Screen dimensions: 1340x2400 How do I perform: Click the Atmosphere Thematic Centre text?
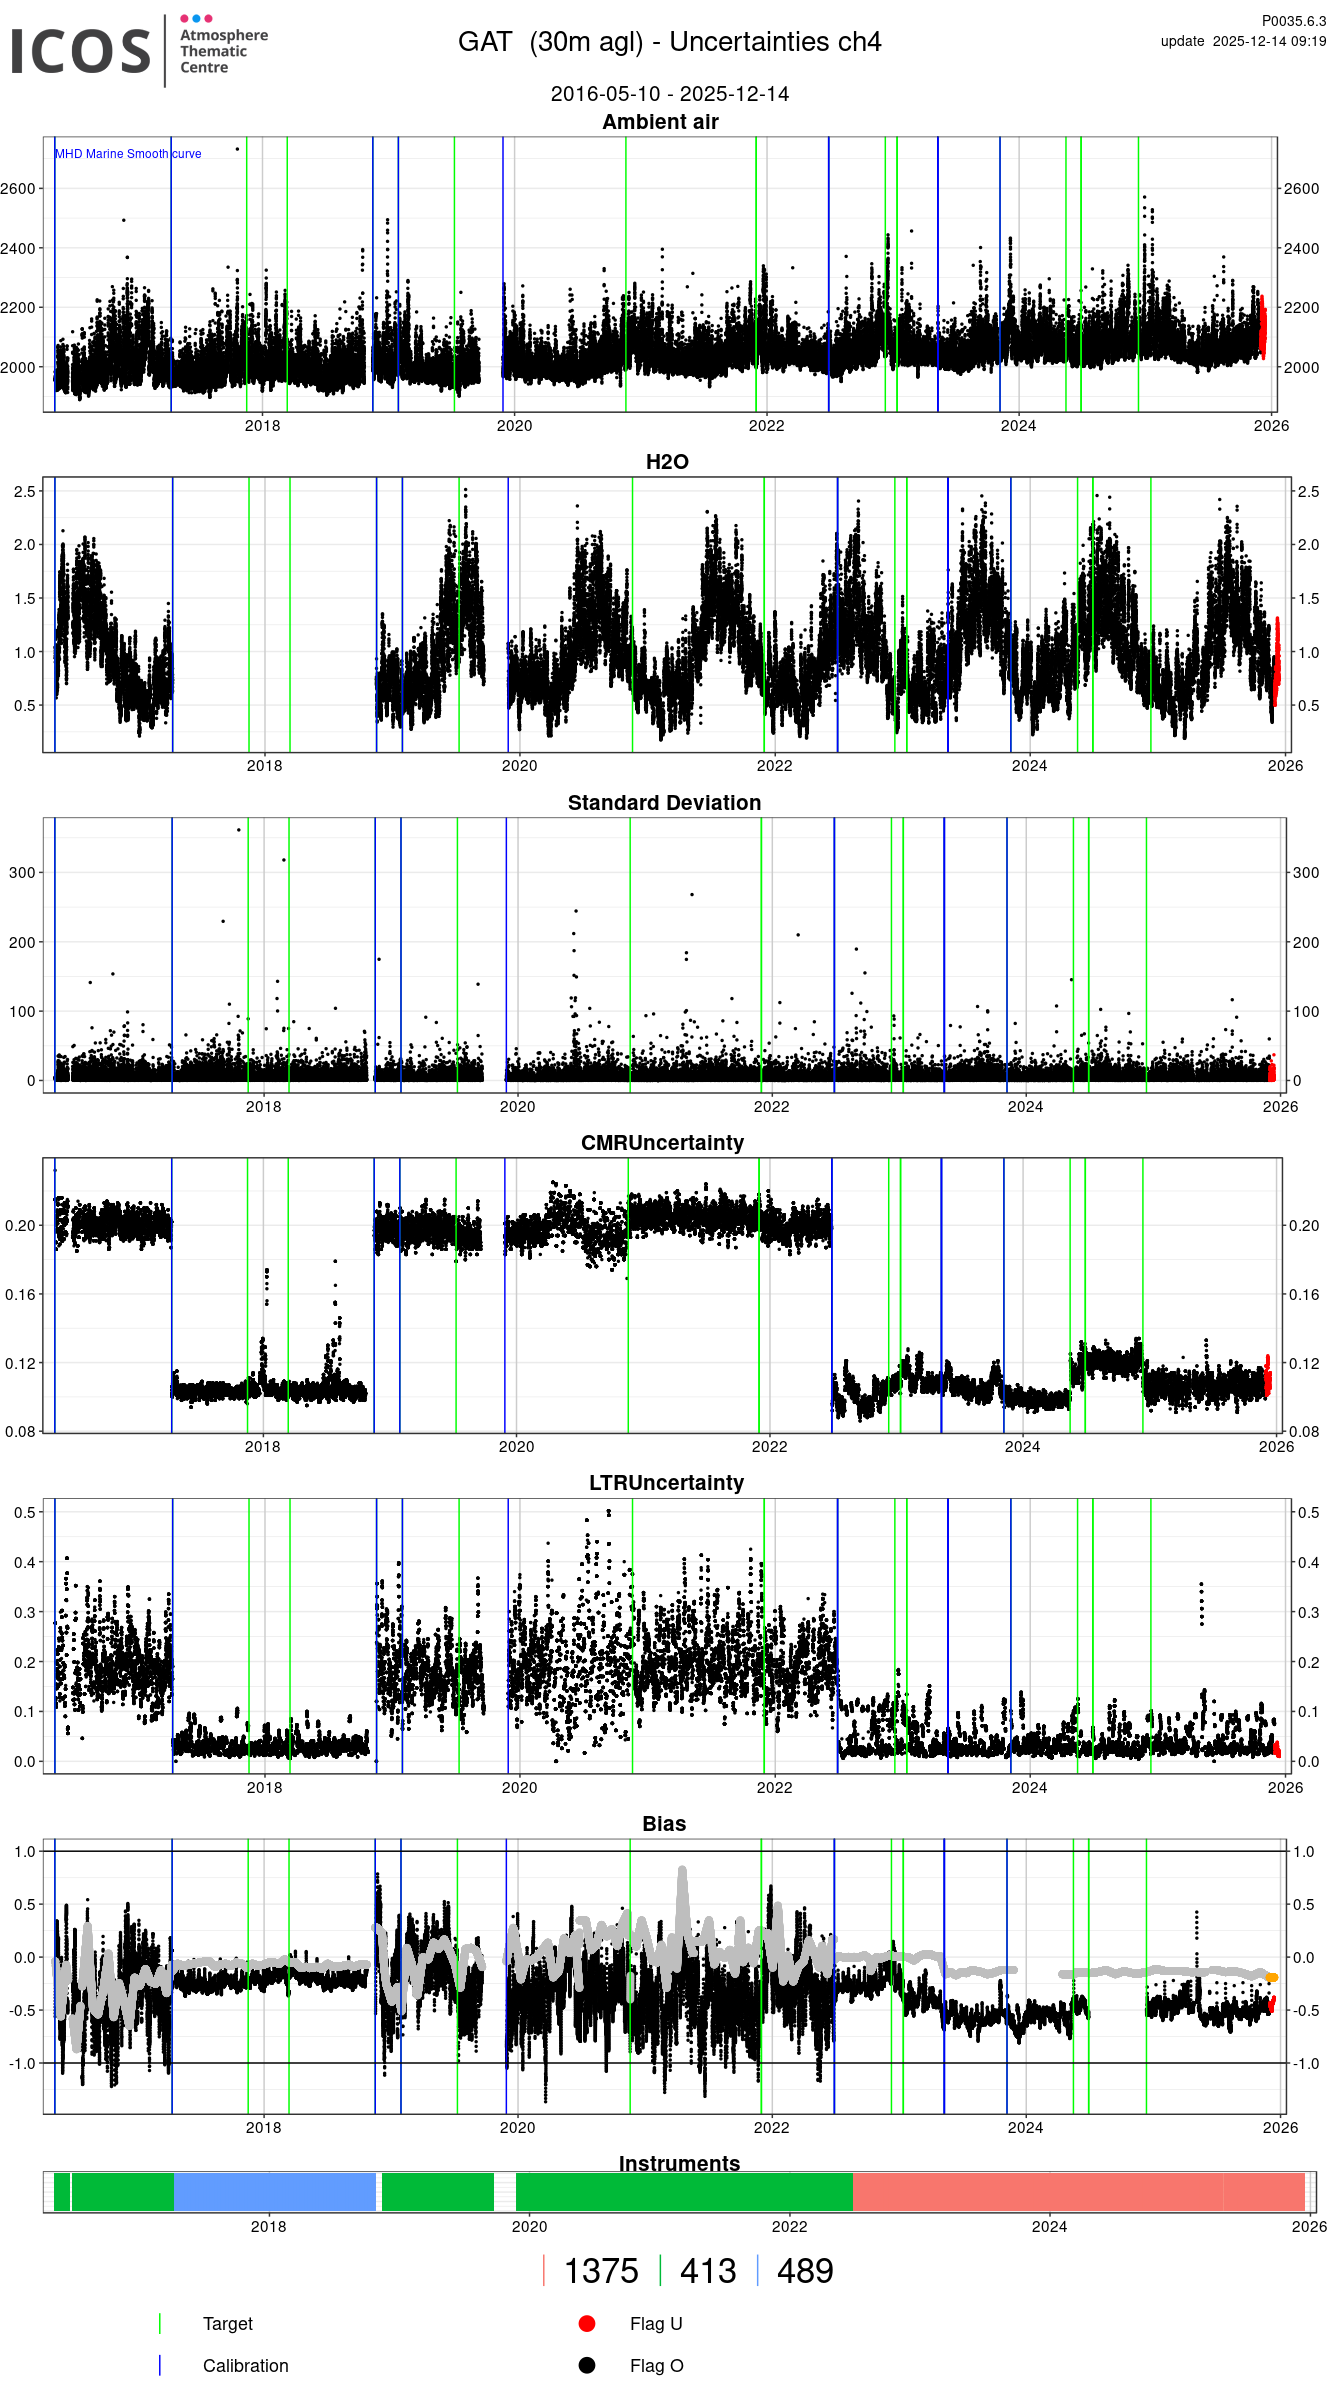pyautogui.click(x=223, y=51)
